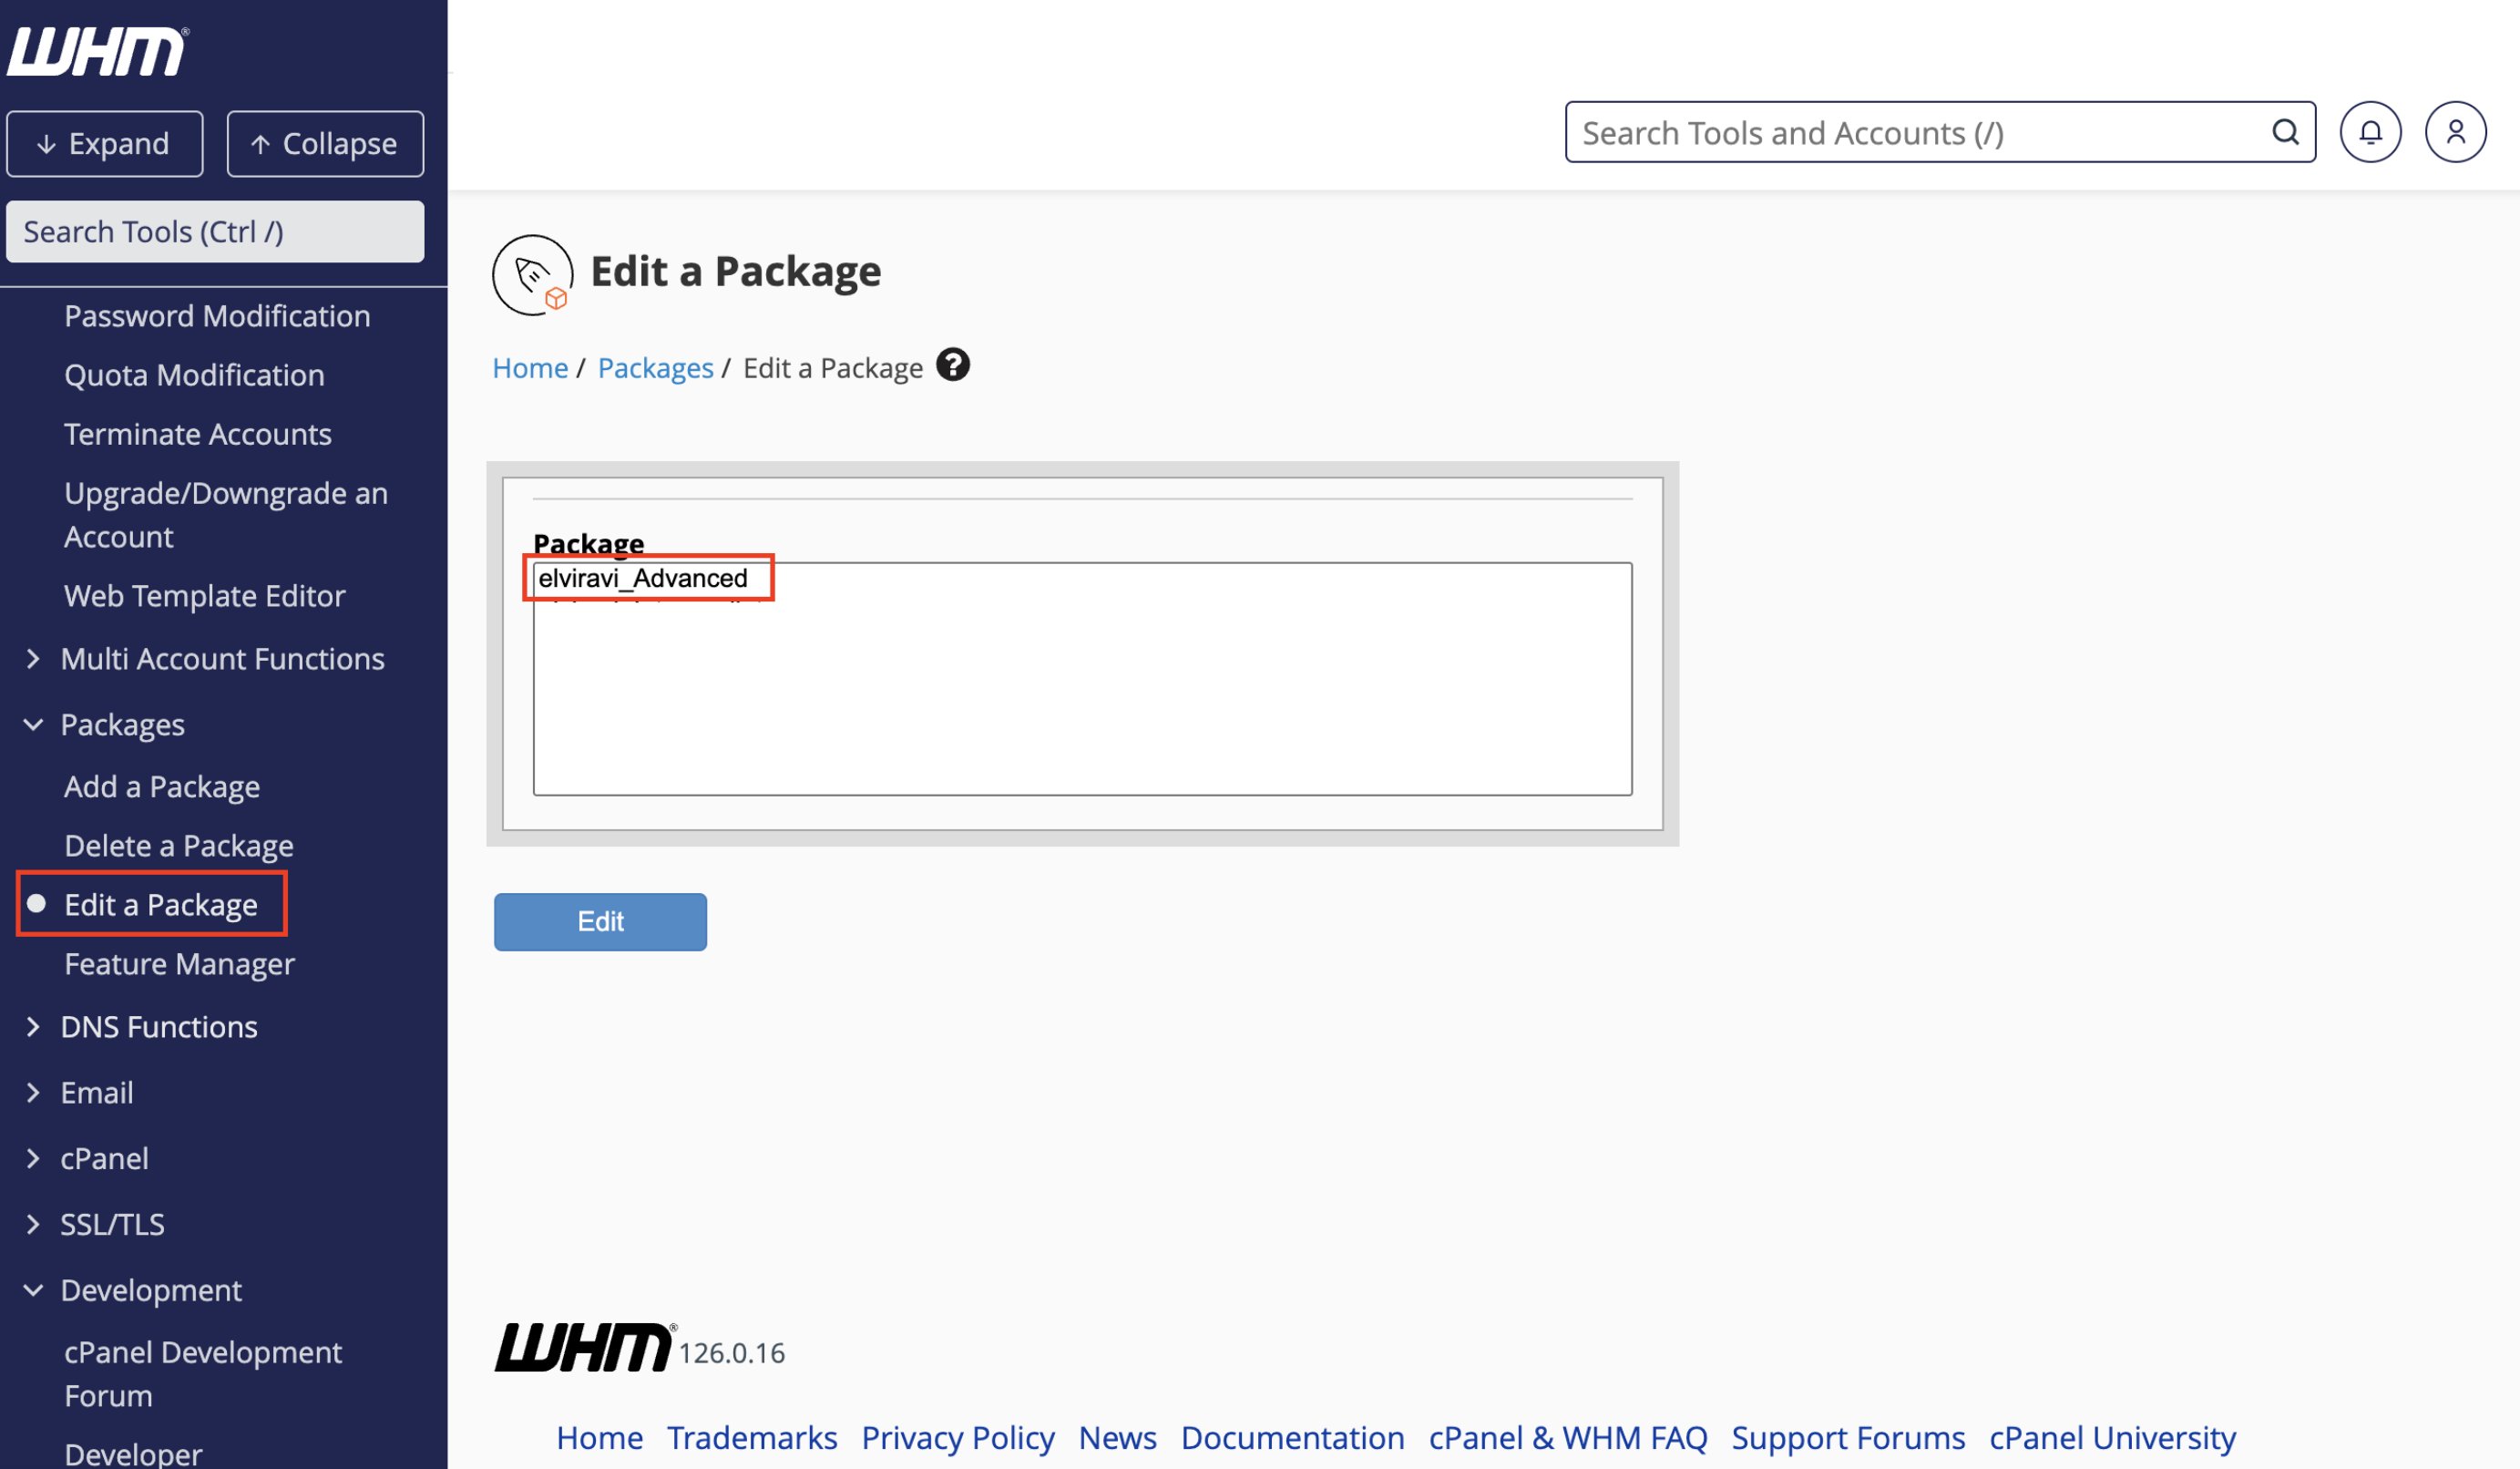The width and height of the screenshot is (2520, 1469).
Task: Click the WHM logo in the sidebar
Action: [x=97, y=51]
